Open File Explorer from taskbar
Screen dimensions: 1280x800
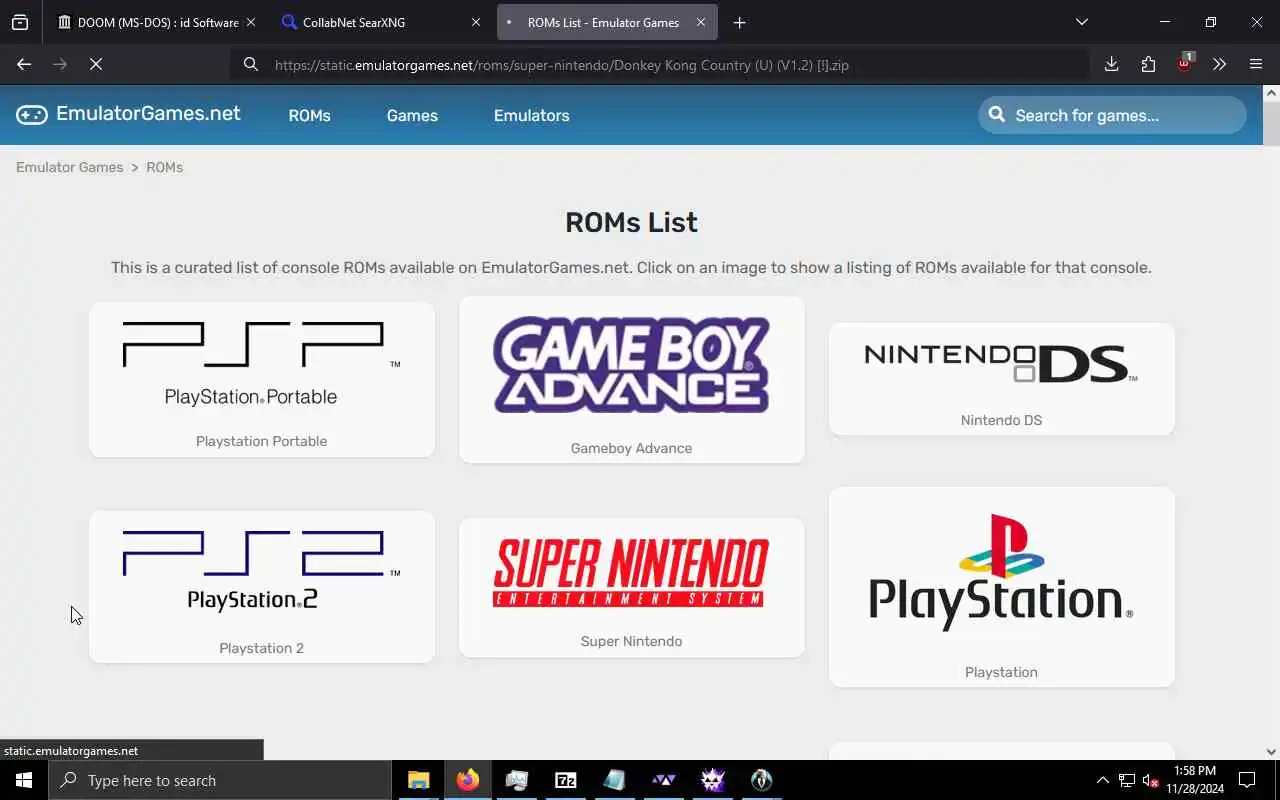(x=418, y=780)
